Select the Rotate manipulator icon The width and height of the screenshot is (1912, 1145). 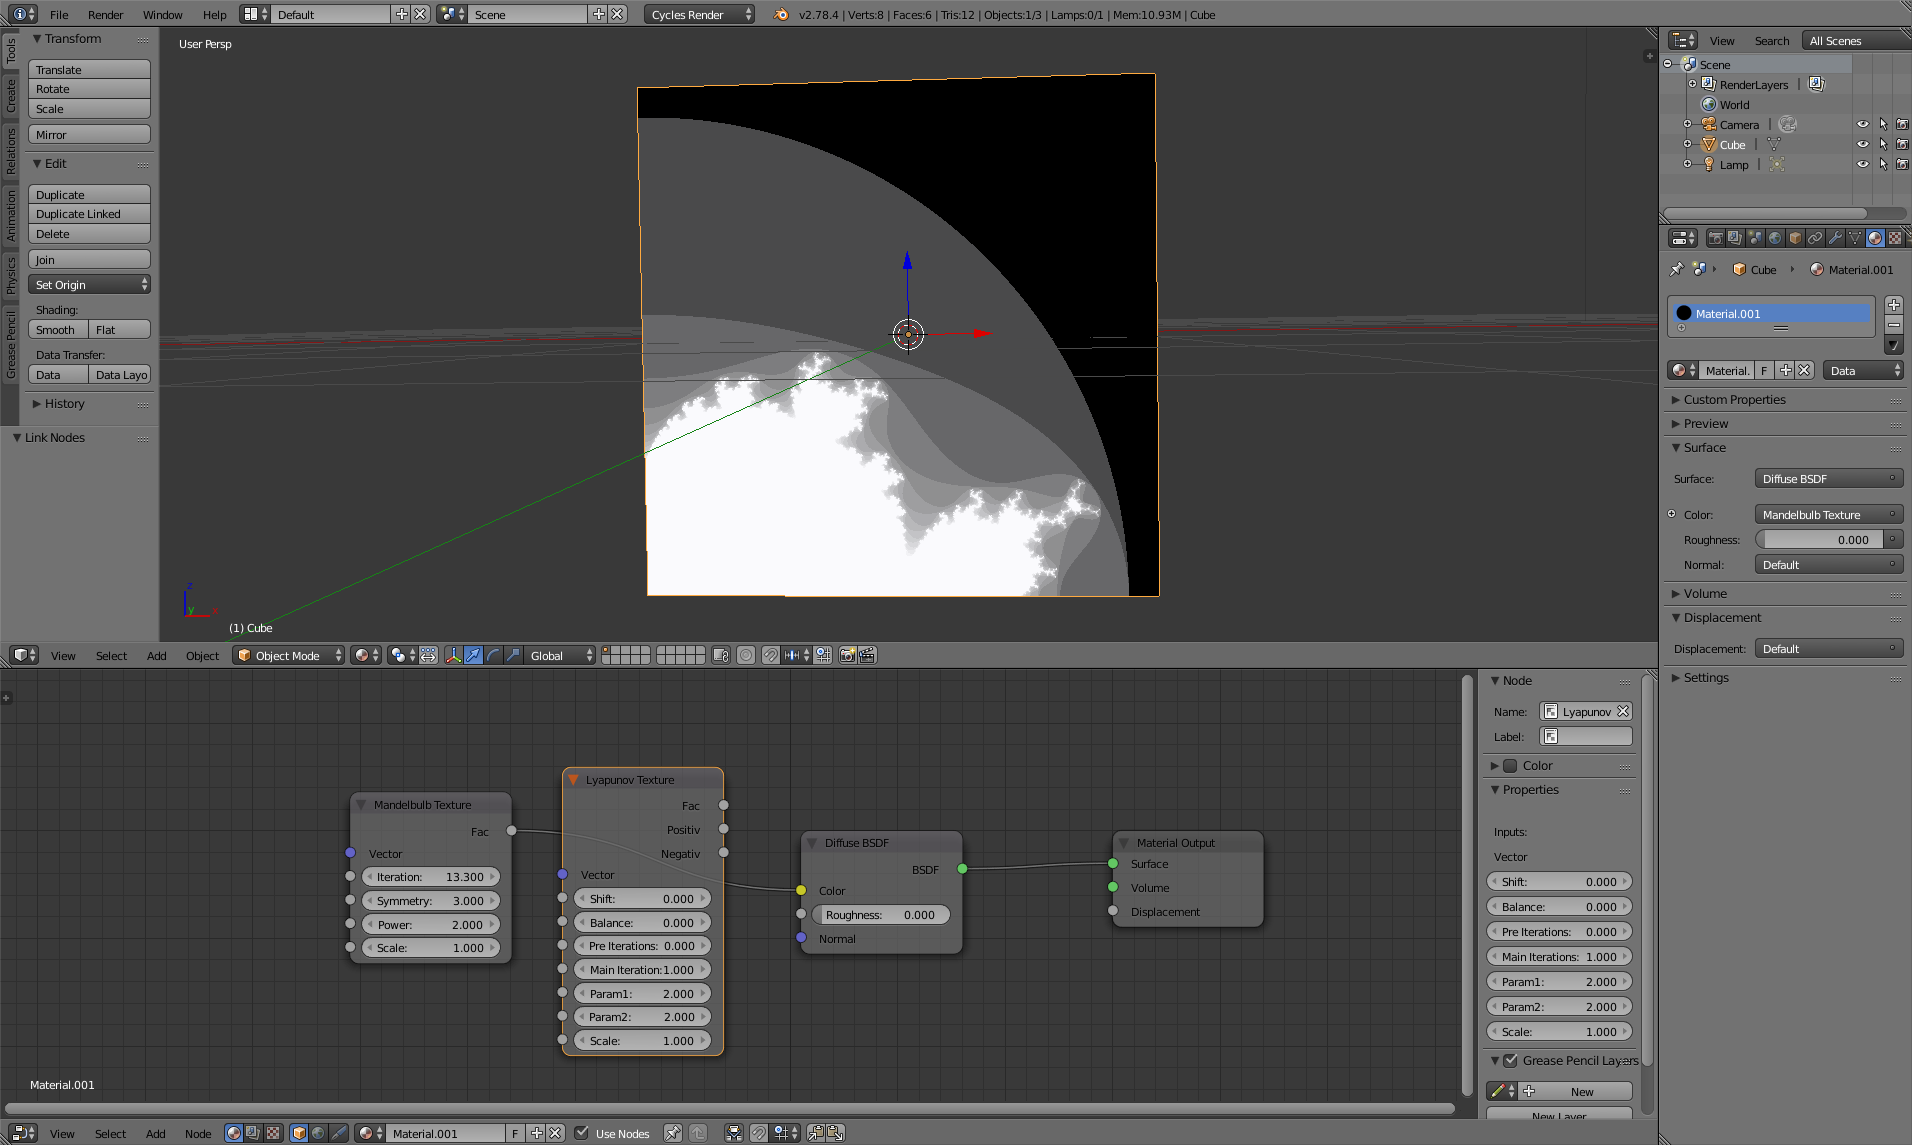click(493, 656)
